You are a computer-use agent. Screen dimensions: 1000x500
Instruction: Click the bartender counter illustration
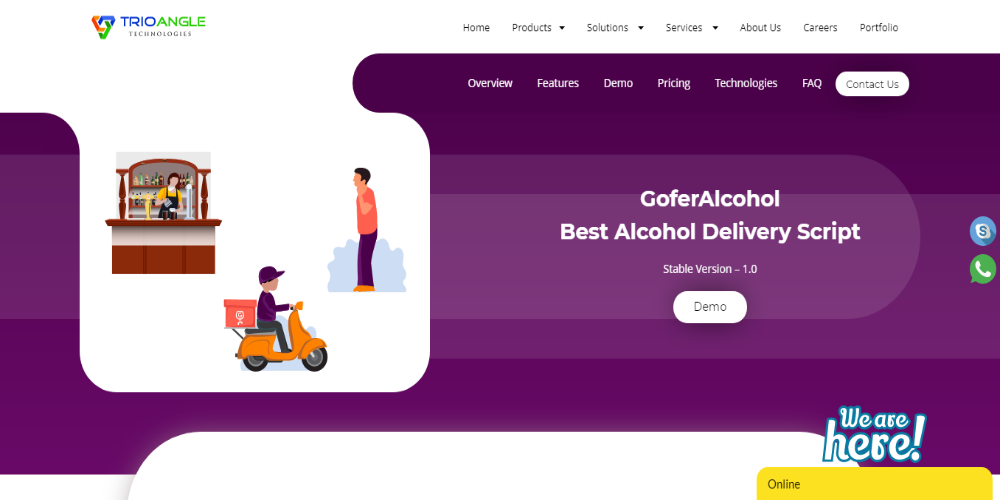(x=163, y=213)
